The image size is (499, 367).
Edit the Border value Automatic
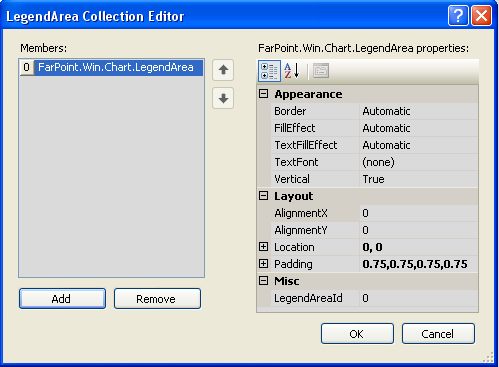pyautogui.click(x=419, y=111)
